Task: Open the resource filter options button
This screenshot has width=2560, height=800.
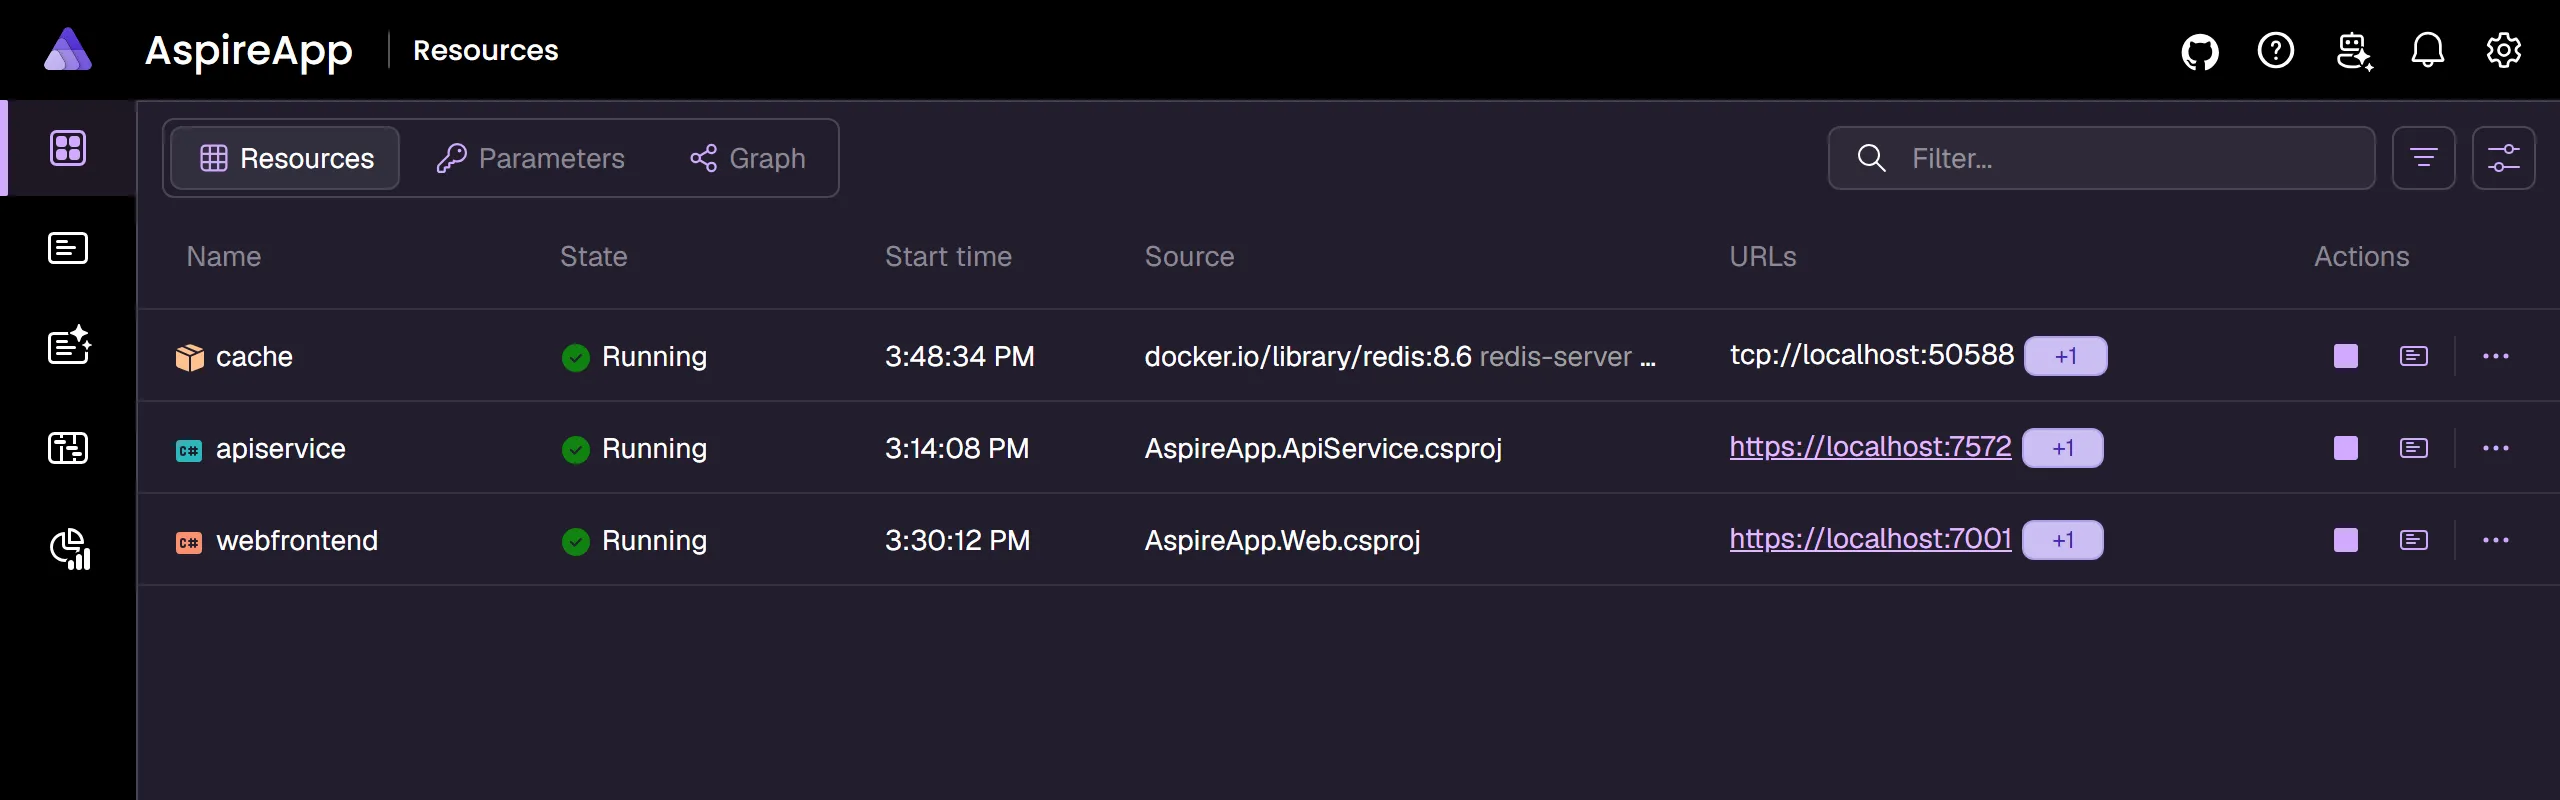Action: tap(2424, 158)
